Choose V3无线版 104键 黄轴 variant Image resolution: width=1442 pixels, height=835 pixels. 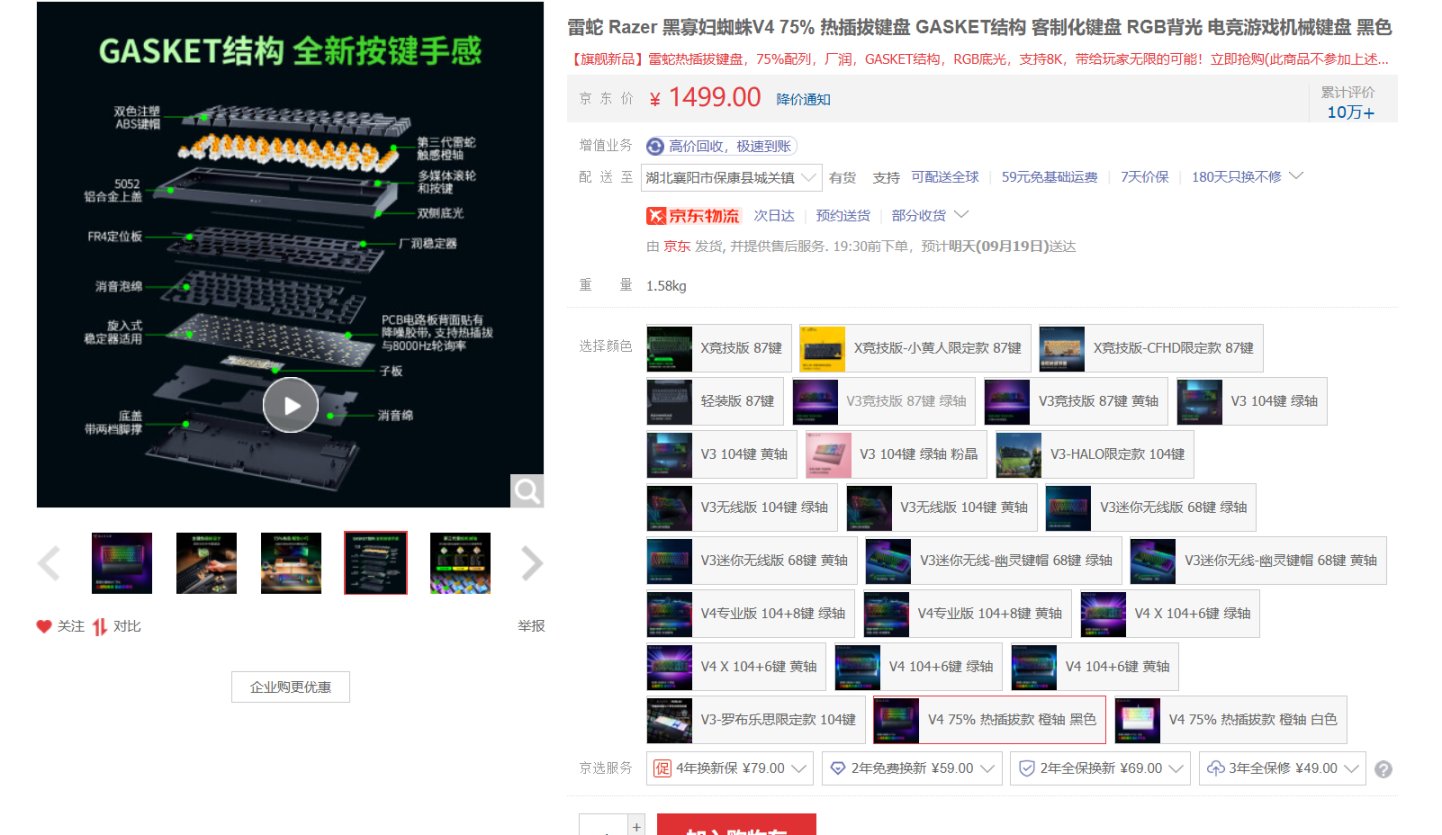[941, 508]
